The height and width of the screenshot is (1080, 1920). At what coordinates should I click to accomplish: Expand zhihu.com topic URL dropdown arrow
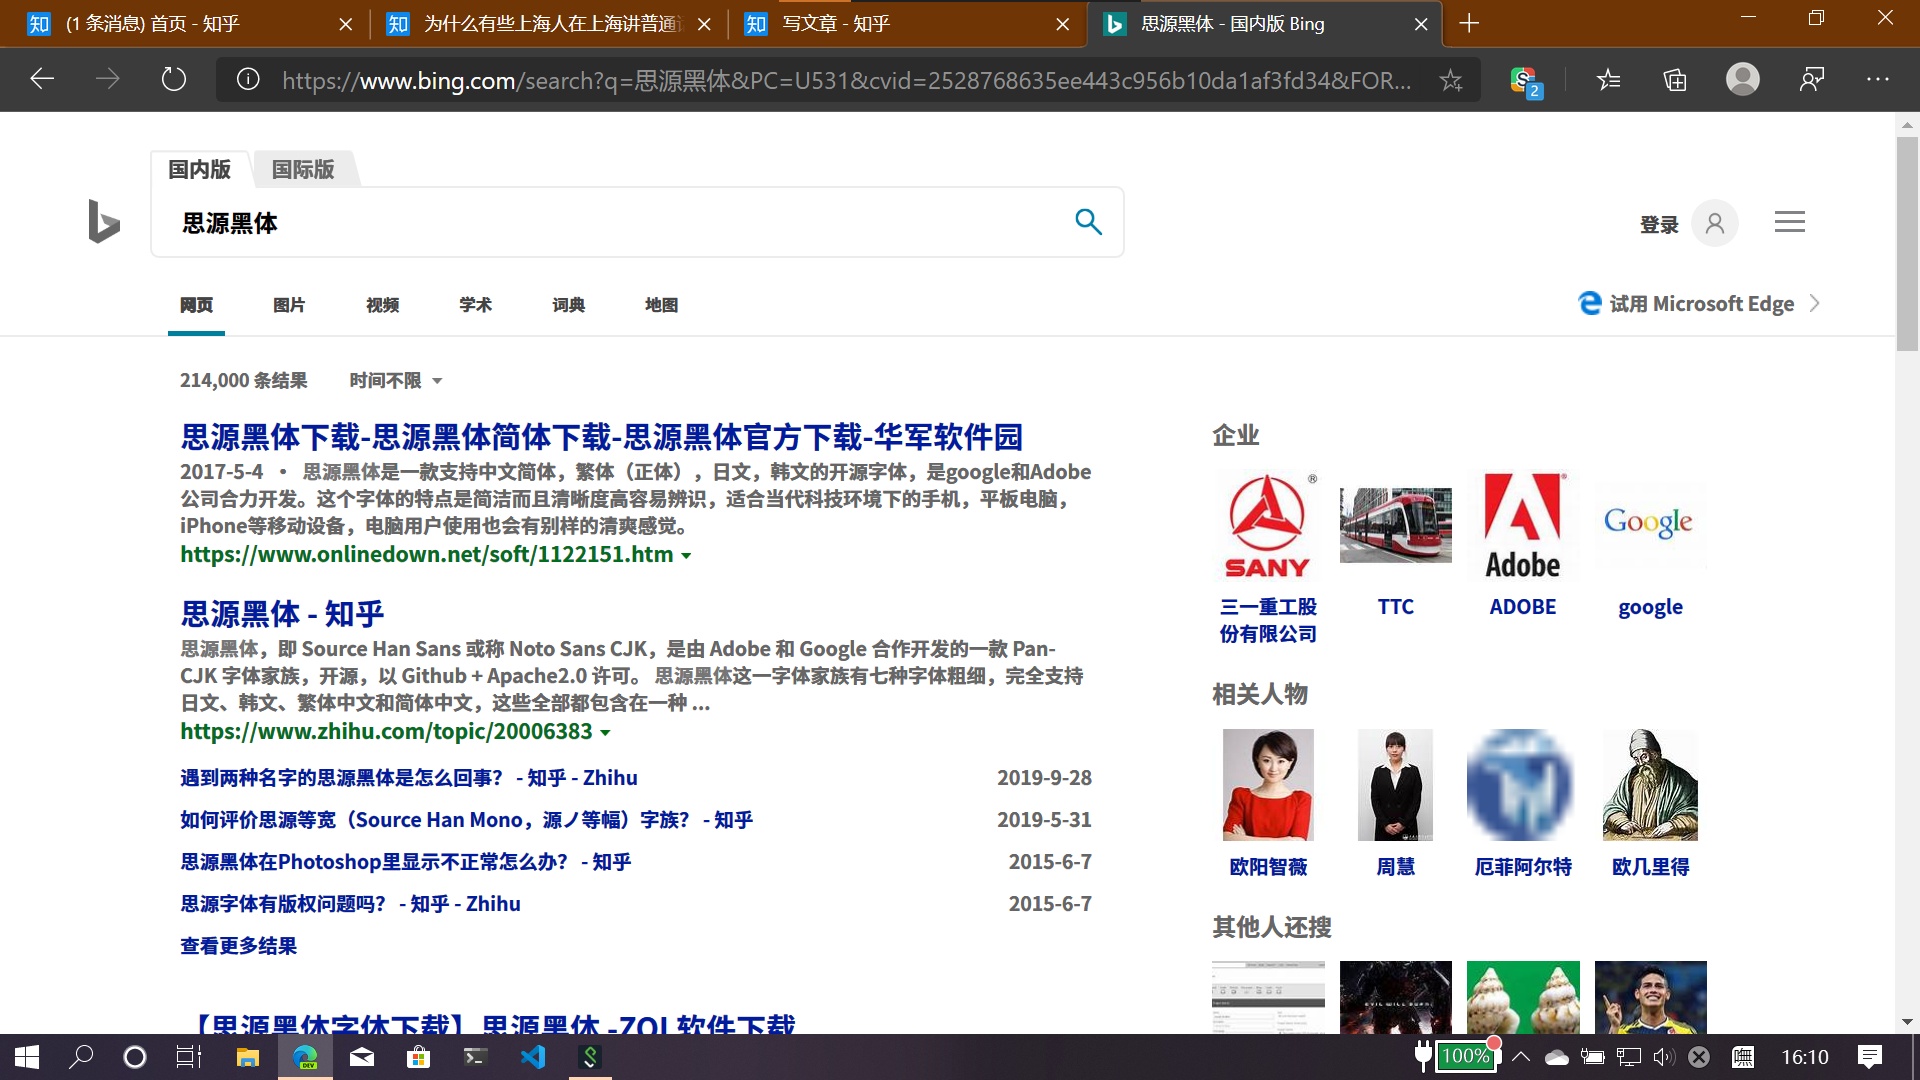click(x=605, y=733)
